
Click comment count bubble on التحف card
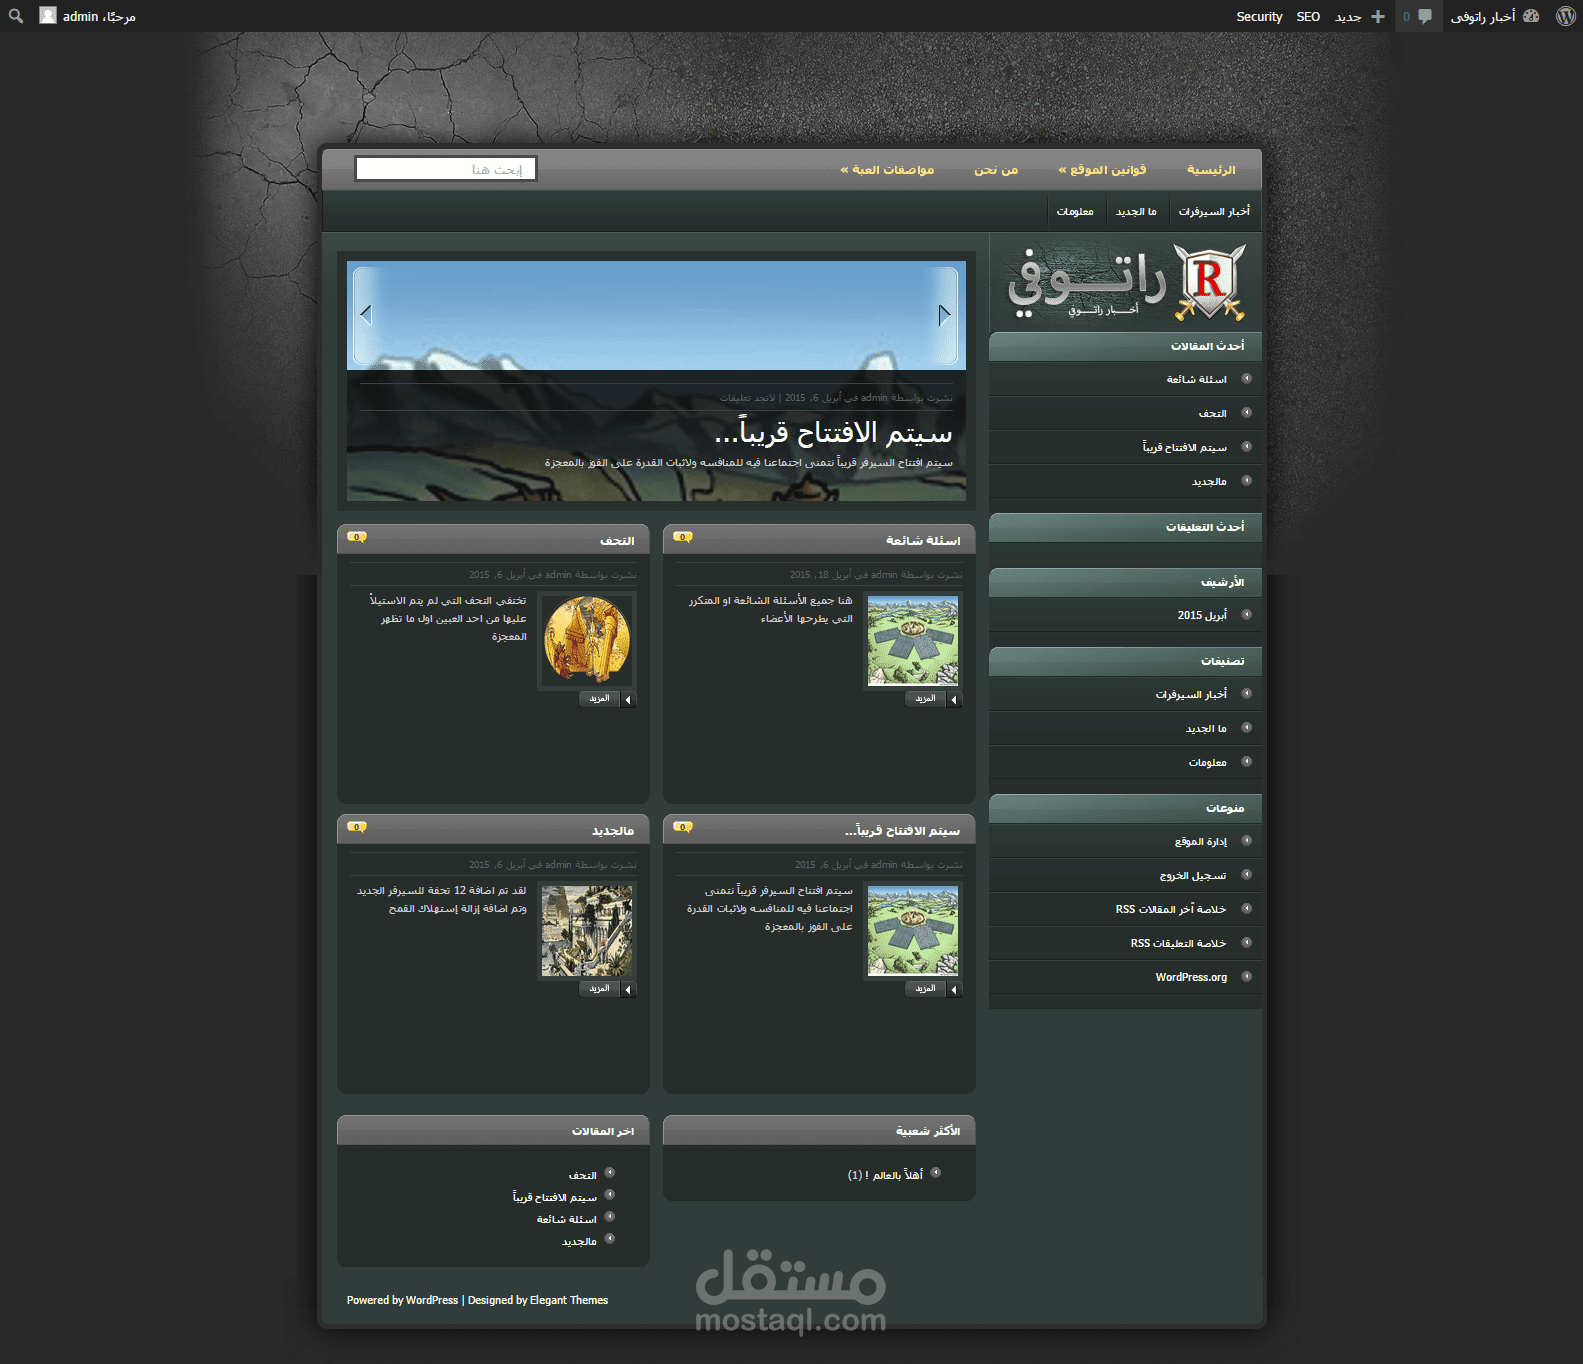point(357,537)
